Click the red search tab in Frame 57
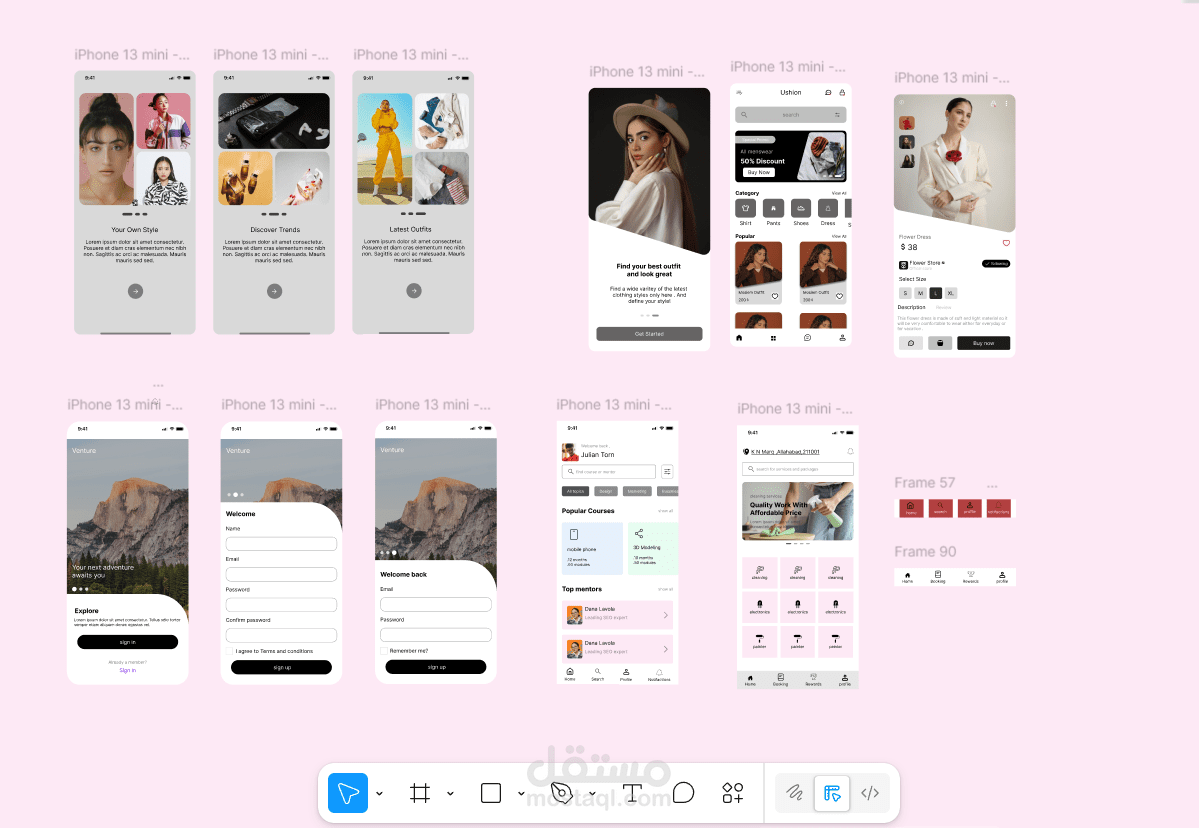 pyautogui.click(x=940, y=508)
